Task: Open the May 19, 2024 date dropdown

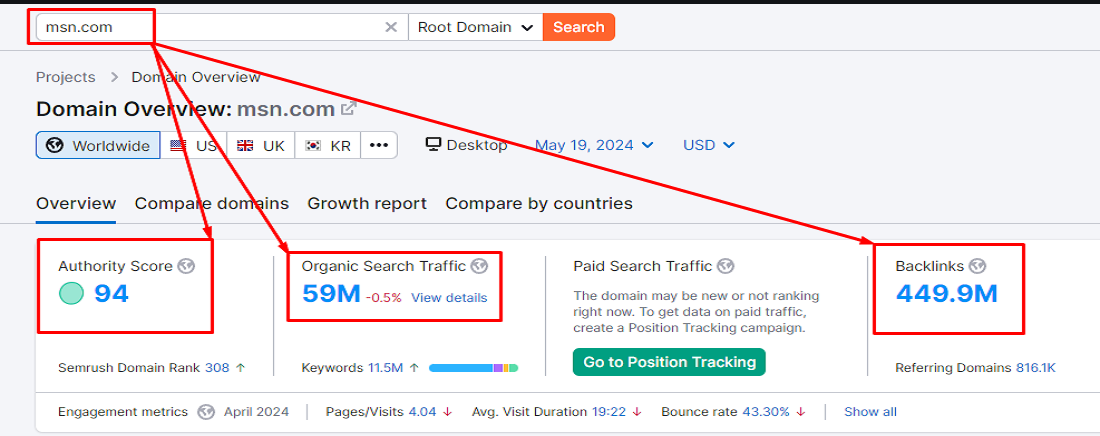Action: (x=594, y=145)
